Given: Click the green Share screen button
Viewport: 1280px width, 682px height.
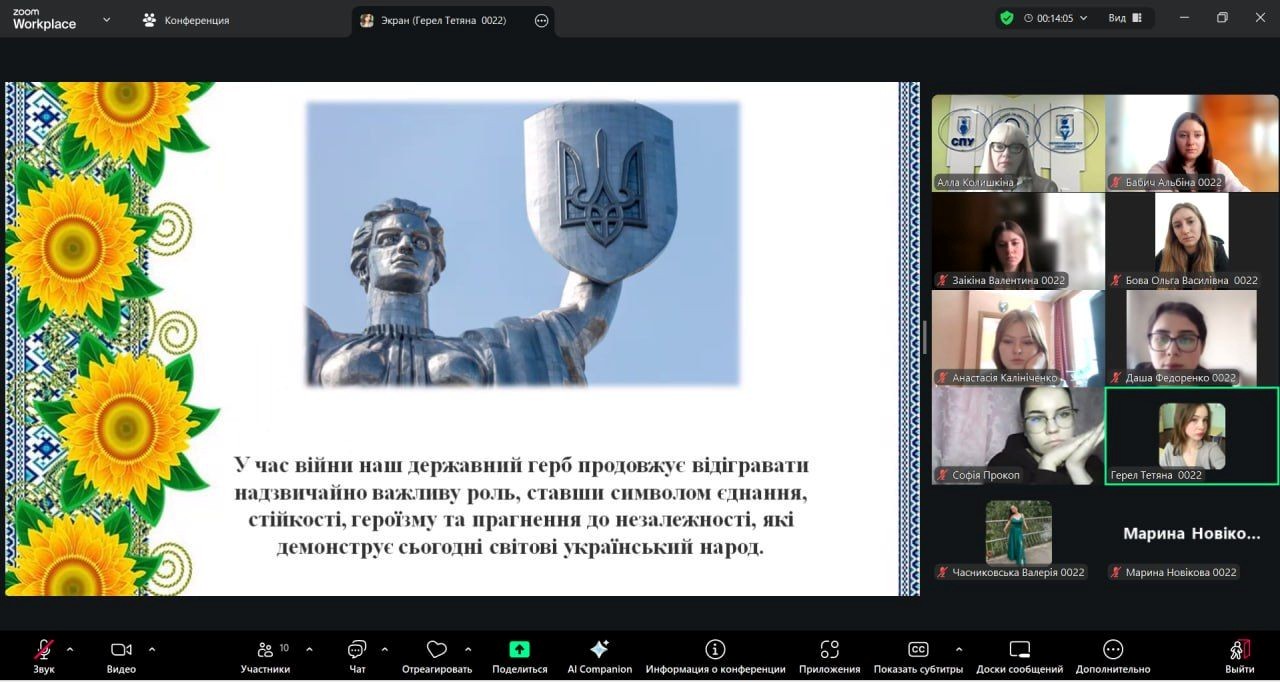Looking at the screenshot, I should click(x=519, y=650).
